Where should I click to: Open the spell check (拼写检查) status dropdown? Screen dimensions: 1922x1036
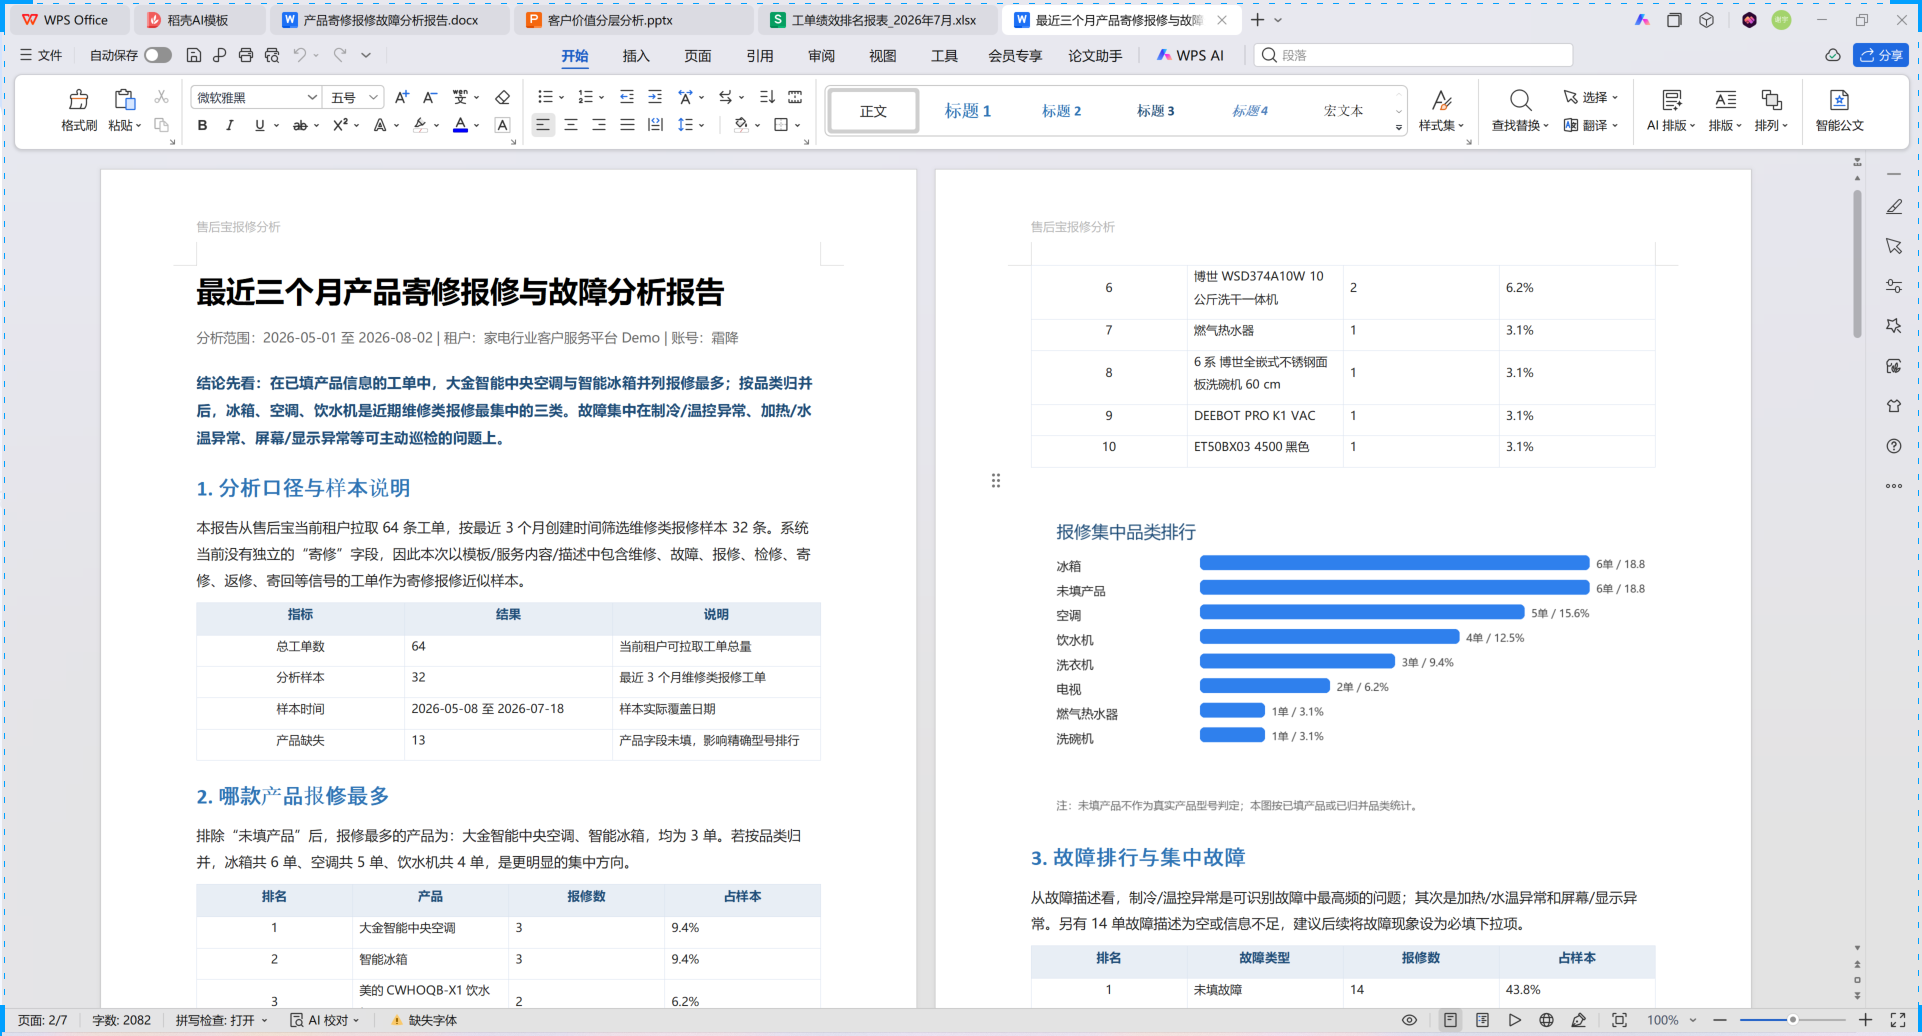[x=222, y=1020]
